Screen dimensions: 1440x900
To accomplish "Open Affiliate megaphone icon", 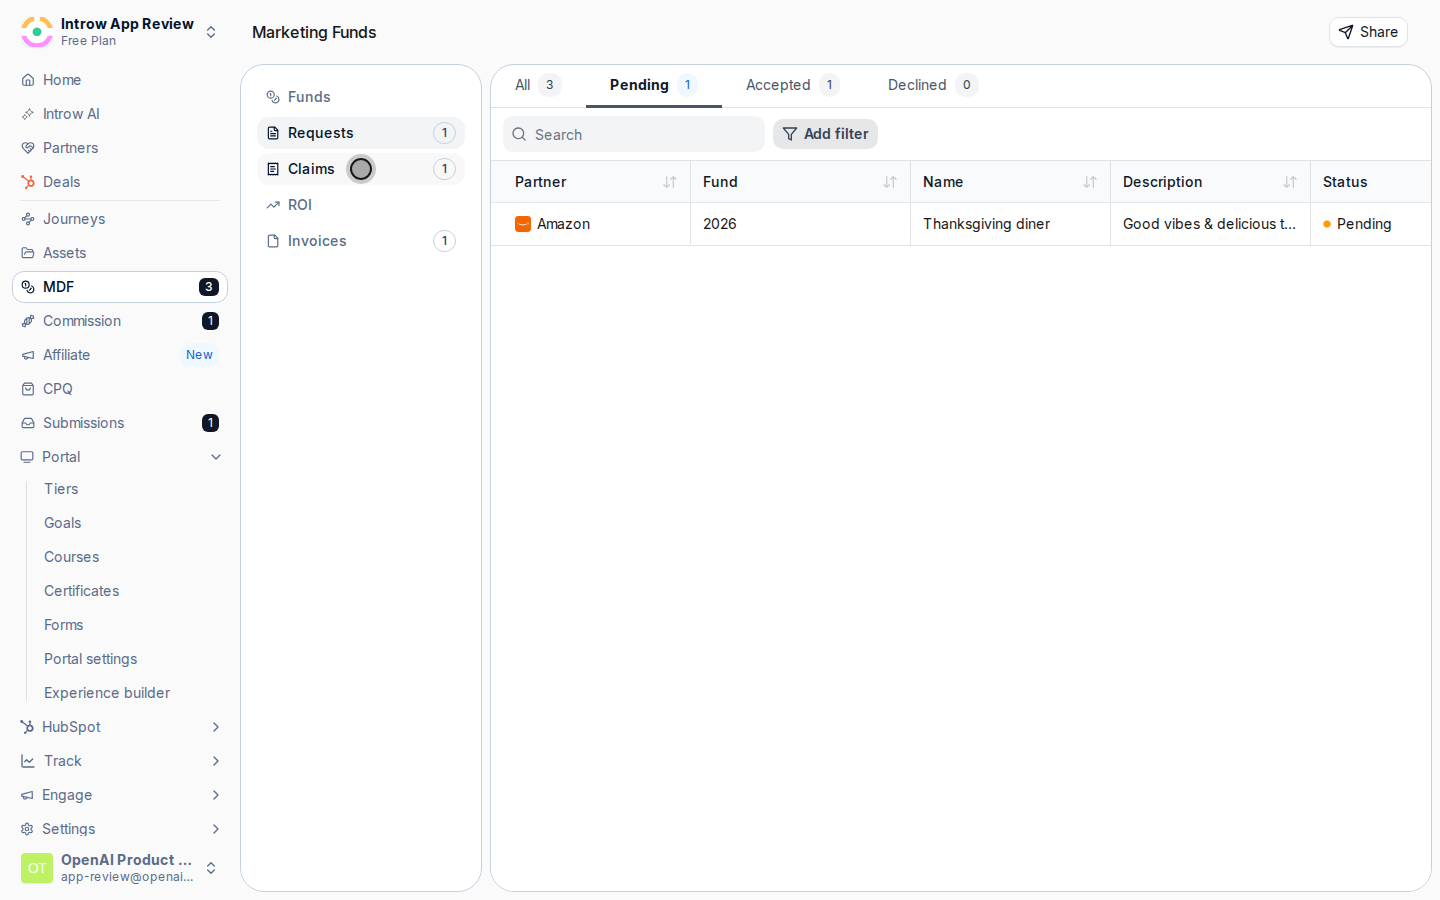I will pos(28,355).
